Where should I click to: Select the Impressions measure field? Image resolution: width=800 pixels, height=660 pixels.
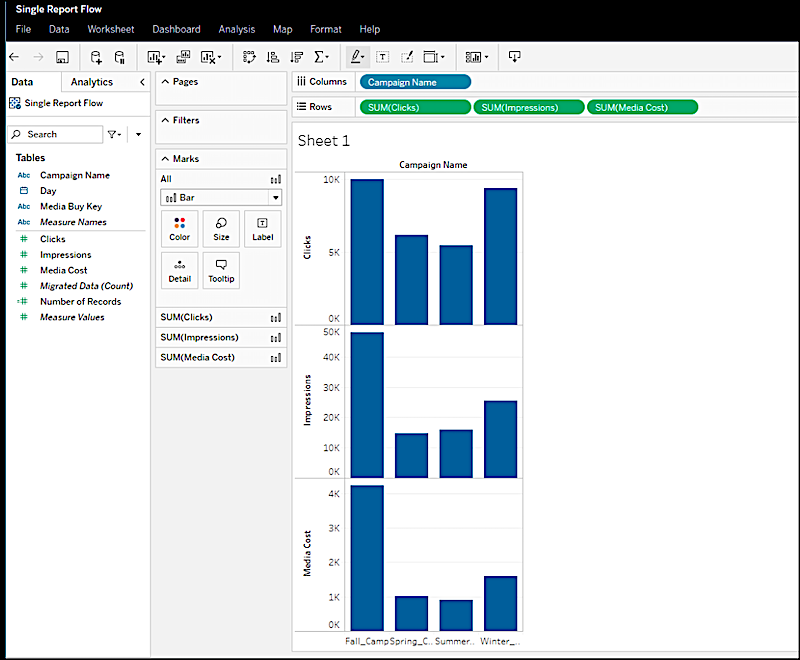click(65, 255)
